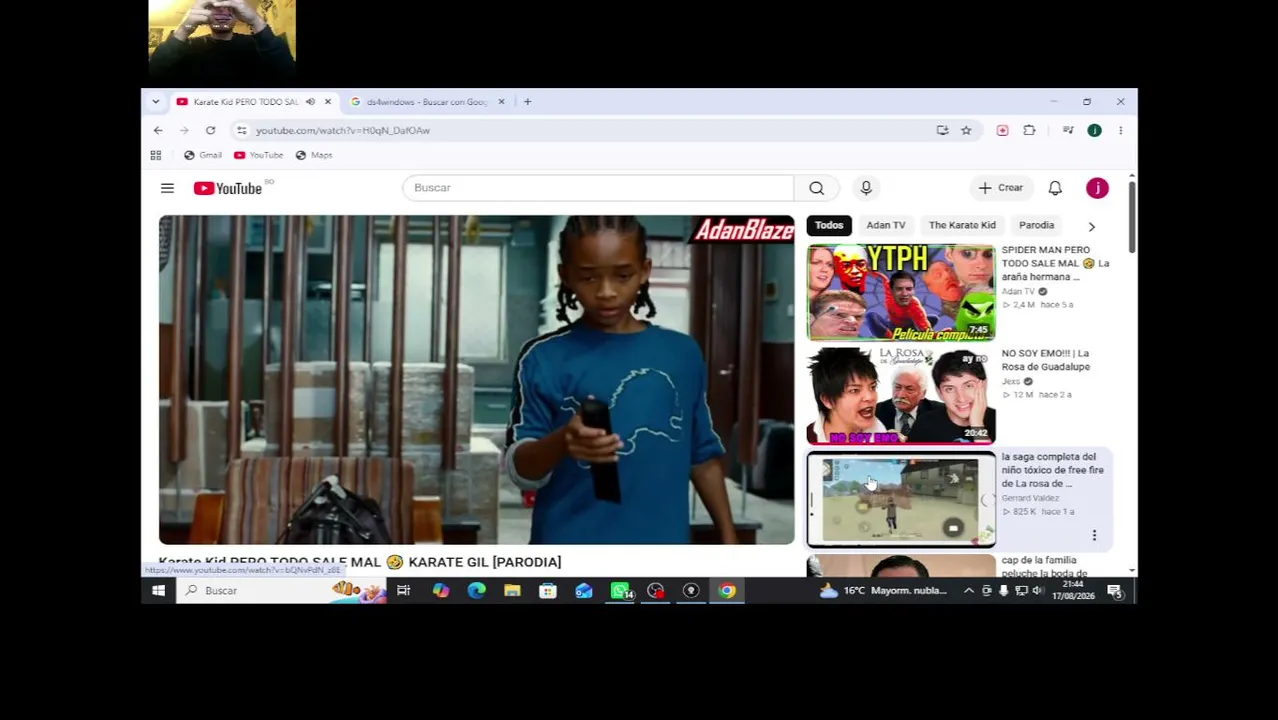Viewport: 1278px width, 720px height.
Task: Reload the page with the refresh icon
Action: [x=210, y=130]
